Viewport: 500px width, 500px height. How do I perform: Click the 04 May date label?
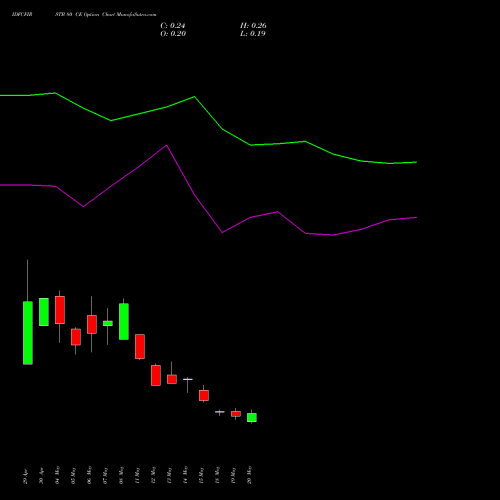click(57, 475)
